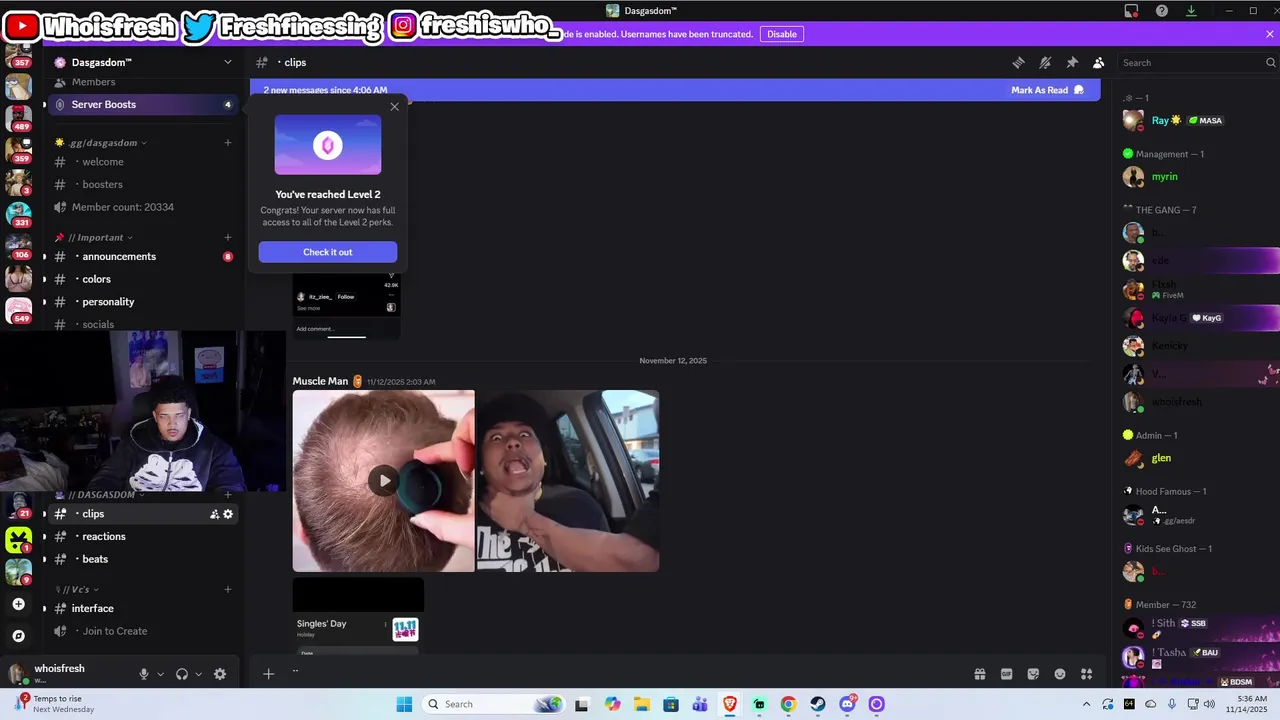
Task: Open Discover servers compass icon
Action: click(x=19, y=636)
